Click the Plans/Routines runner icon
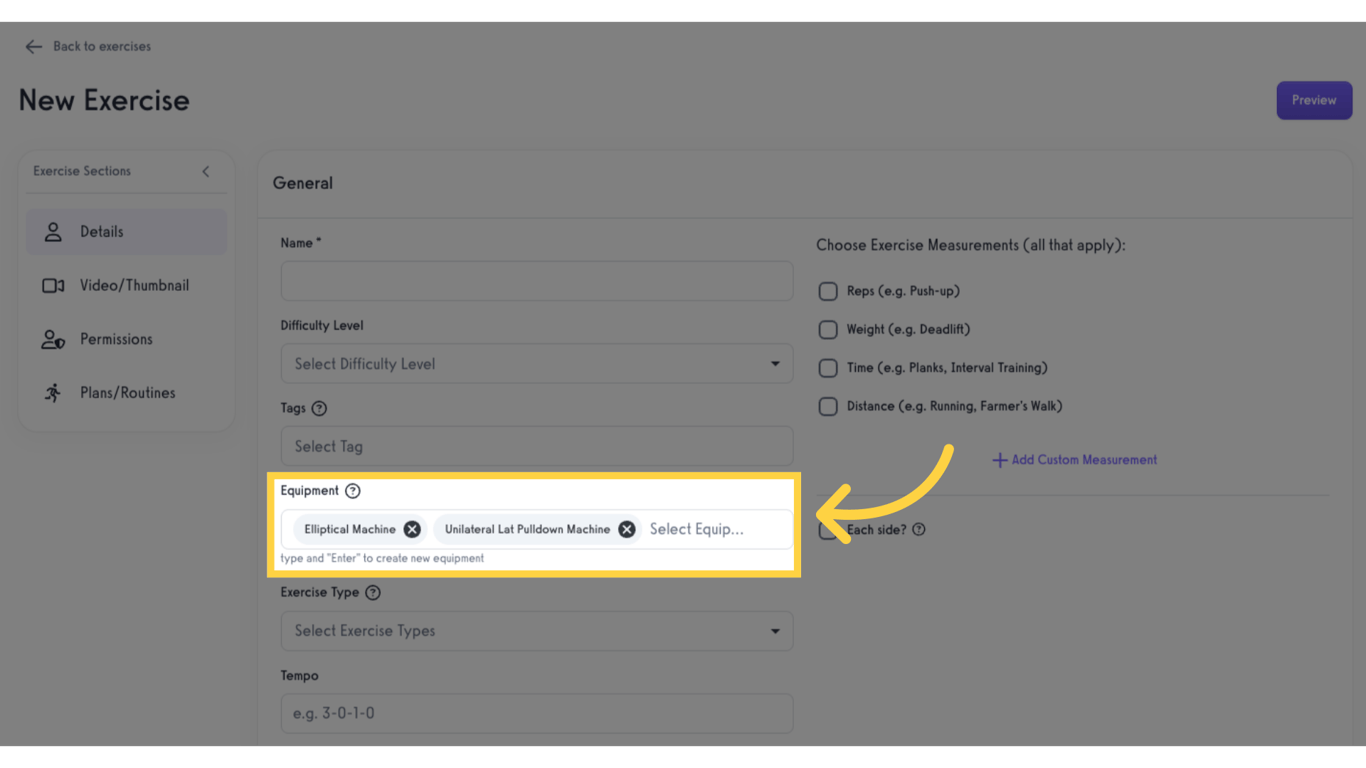 (x=53, y=392)
